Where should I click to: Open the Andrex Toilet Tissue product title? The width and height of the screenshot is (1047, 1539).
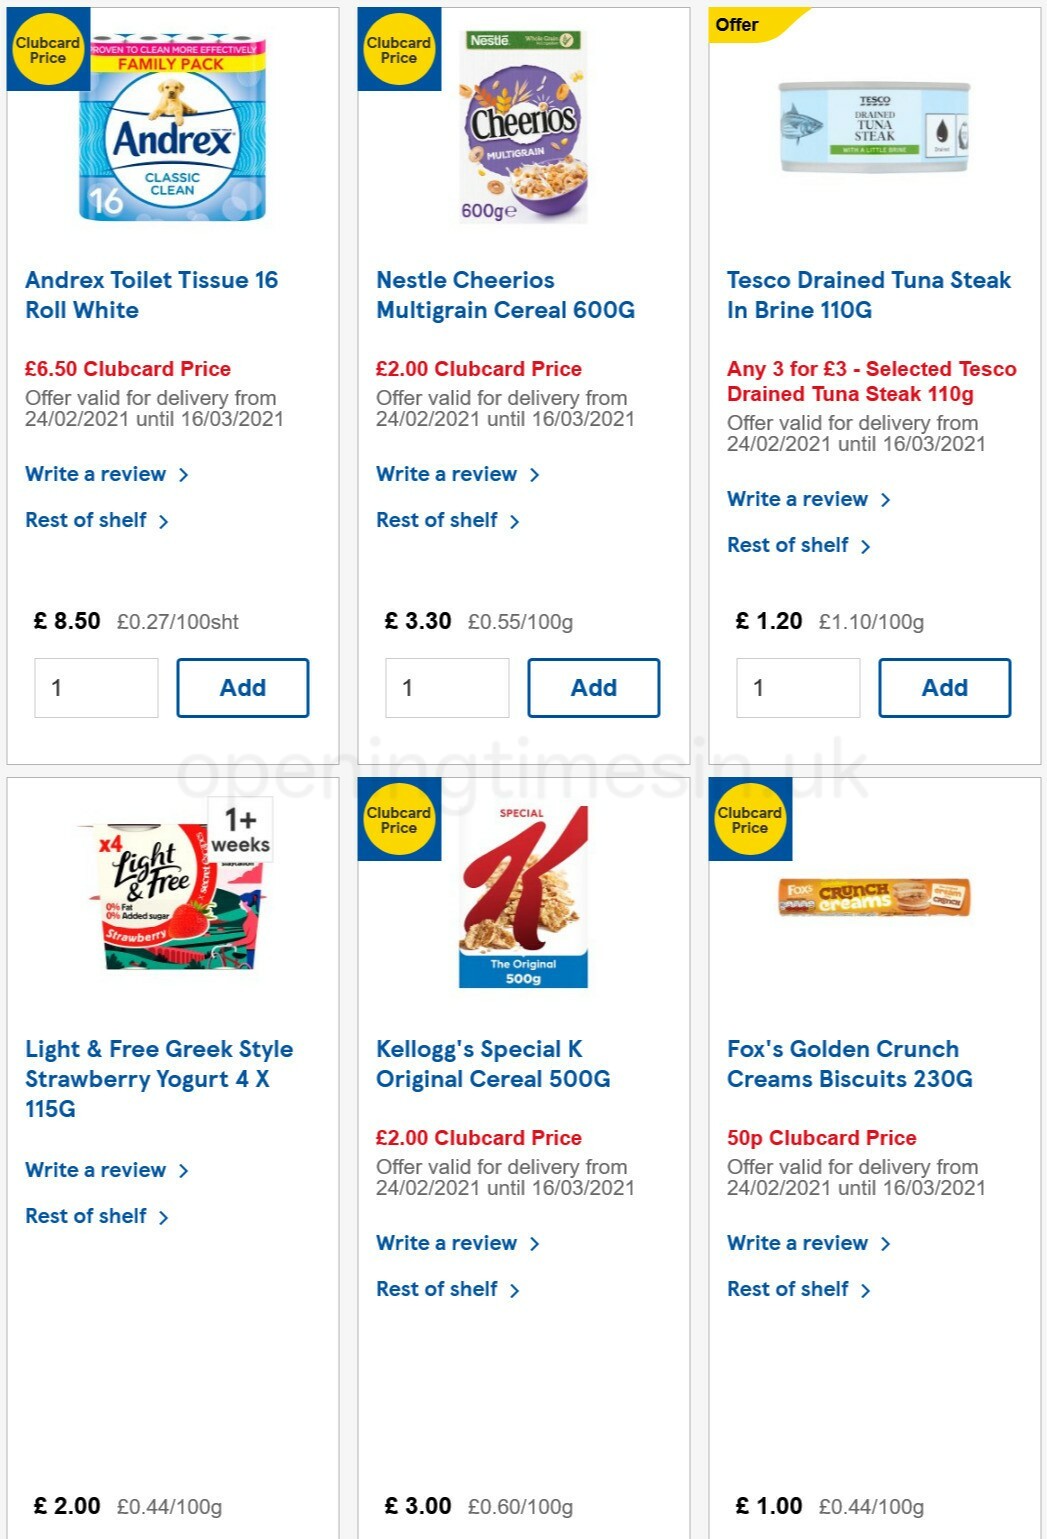point(152,295)
